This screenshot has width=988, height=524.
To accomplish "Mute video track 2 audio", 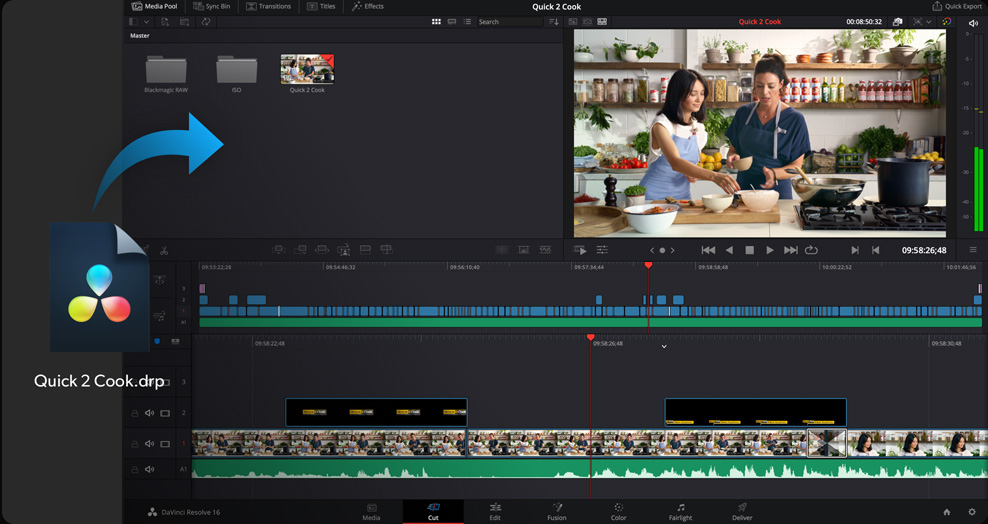I will click(149, 413).
